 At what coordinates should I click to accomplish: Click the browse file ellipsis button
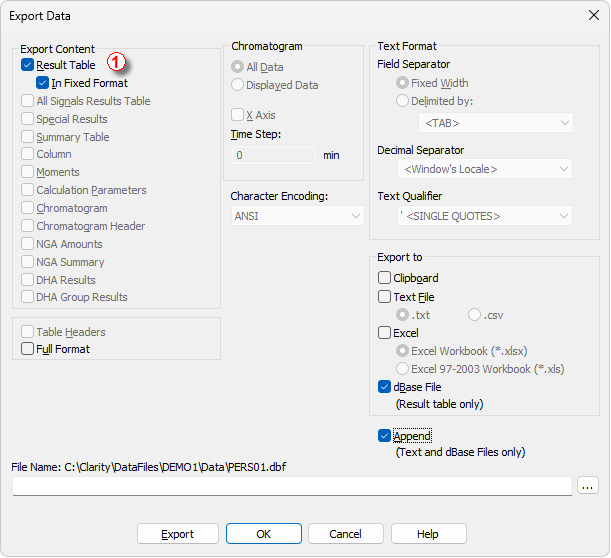pos(588,486)
